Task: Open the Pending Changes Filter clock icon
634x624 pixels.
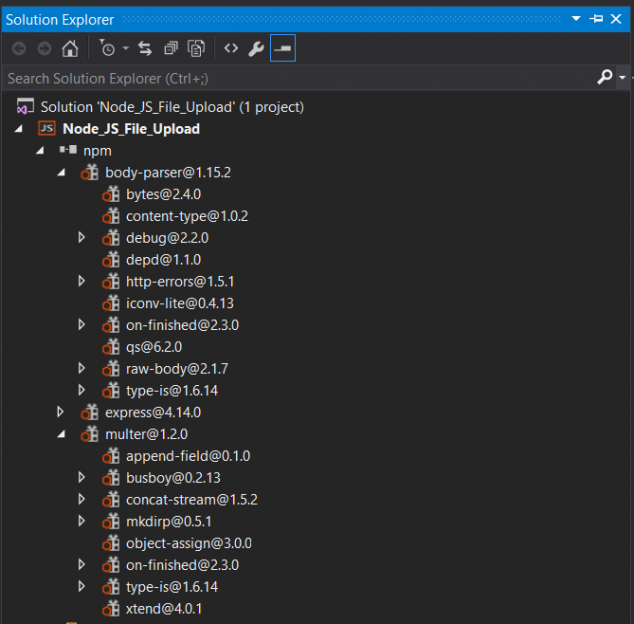Action: (x=108, y=49)
